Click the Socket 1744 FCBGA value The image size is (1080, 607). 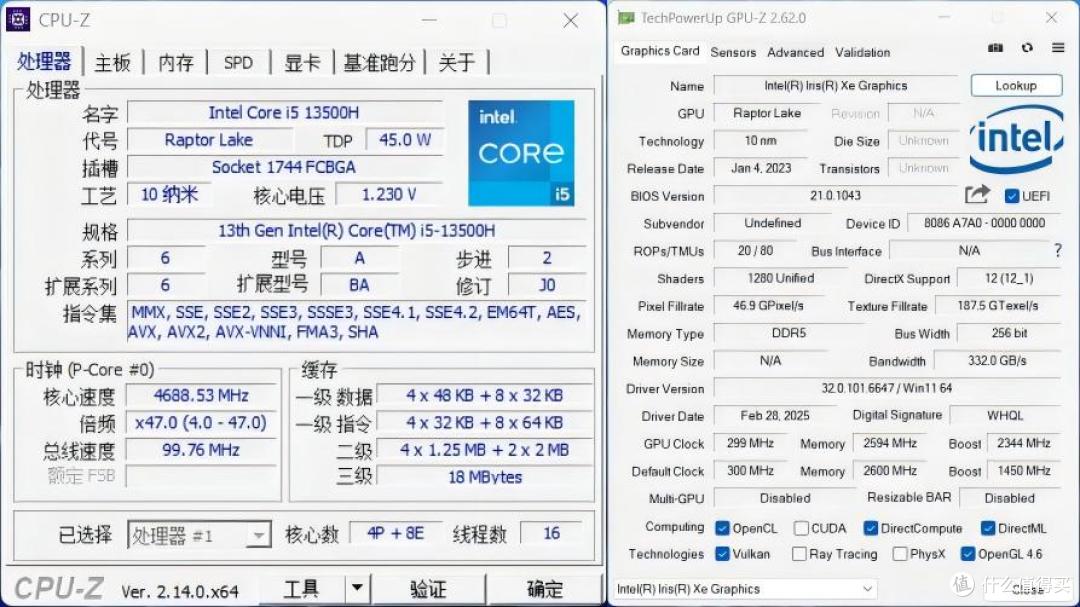pyautogui.click(x=284, y=167)
